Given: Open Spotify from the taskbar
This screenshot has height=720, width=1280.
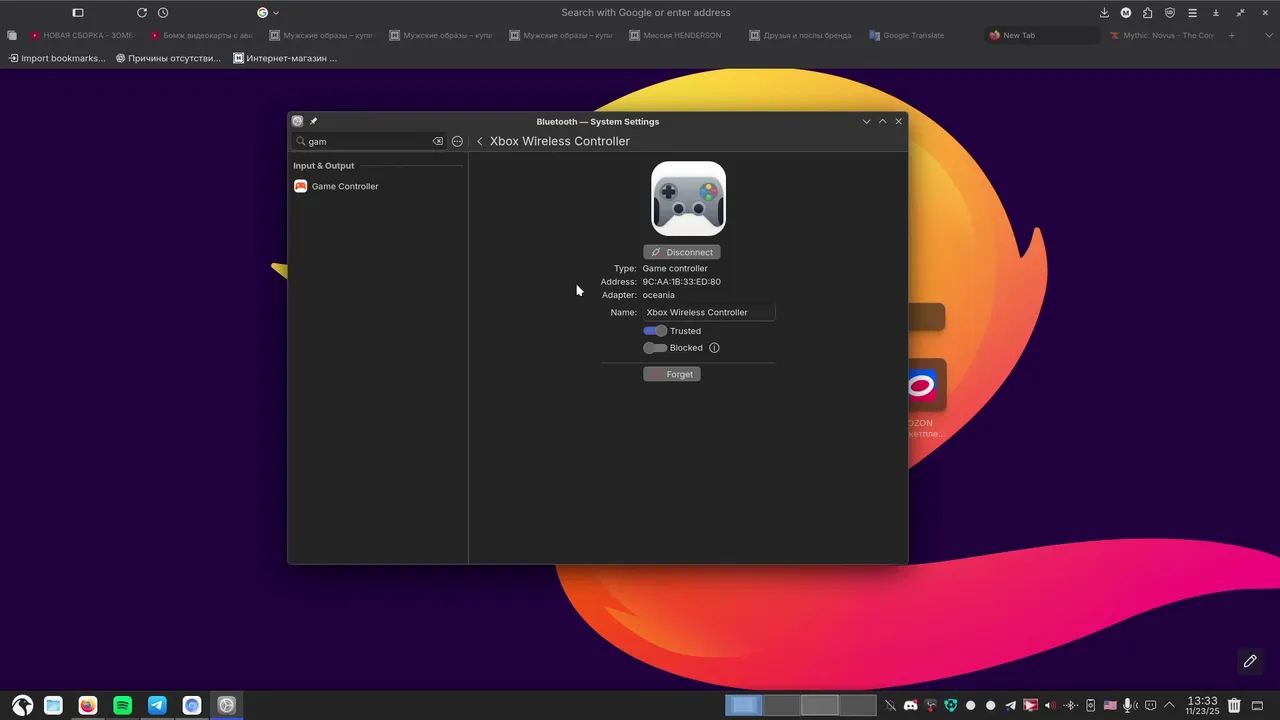Looking at the screenshot, I should pyautogui.click(x=122, y=705).
